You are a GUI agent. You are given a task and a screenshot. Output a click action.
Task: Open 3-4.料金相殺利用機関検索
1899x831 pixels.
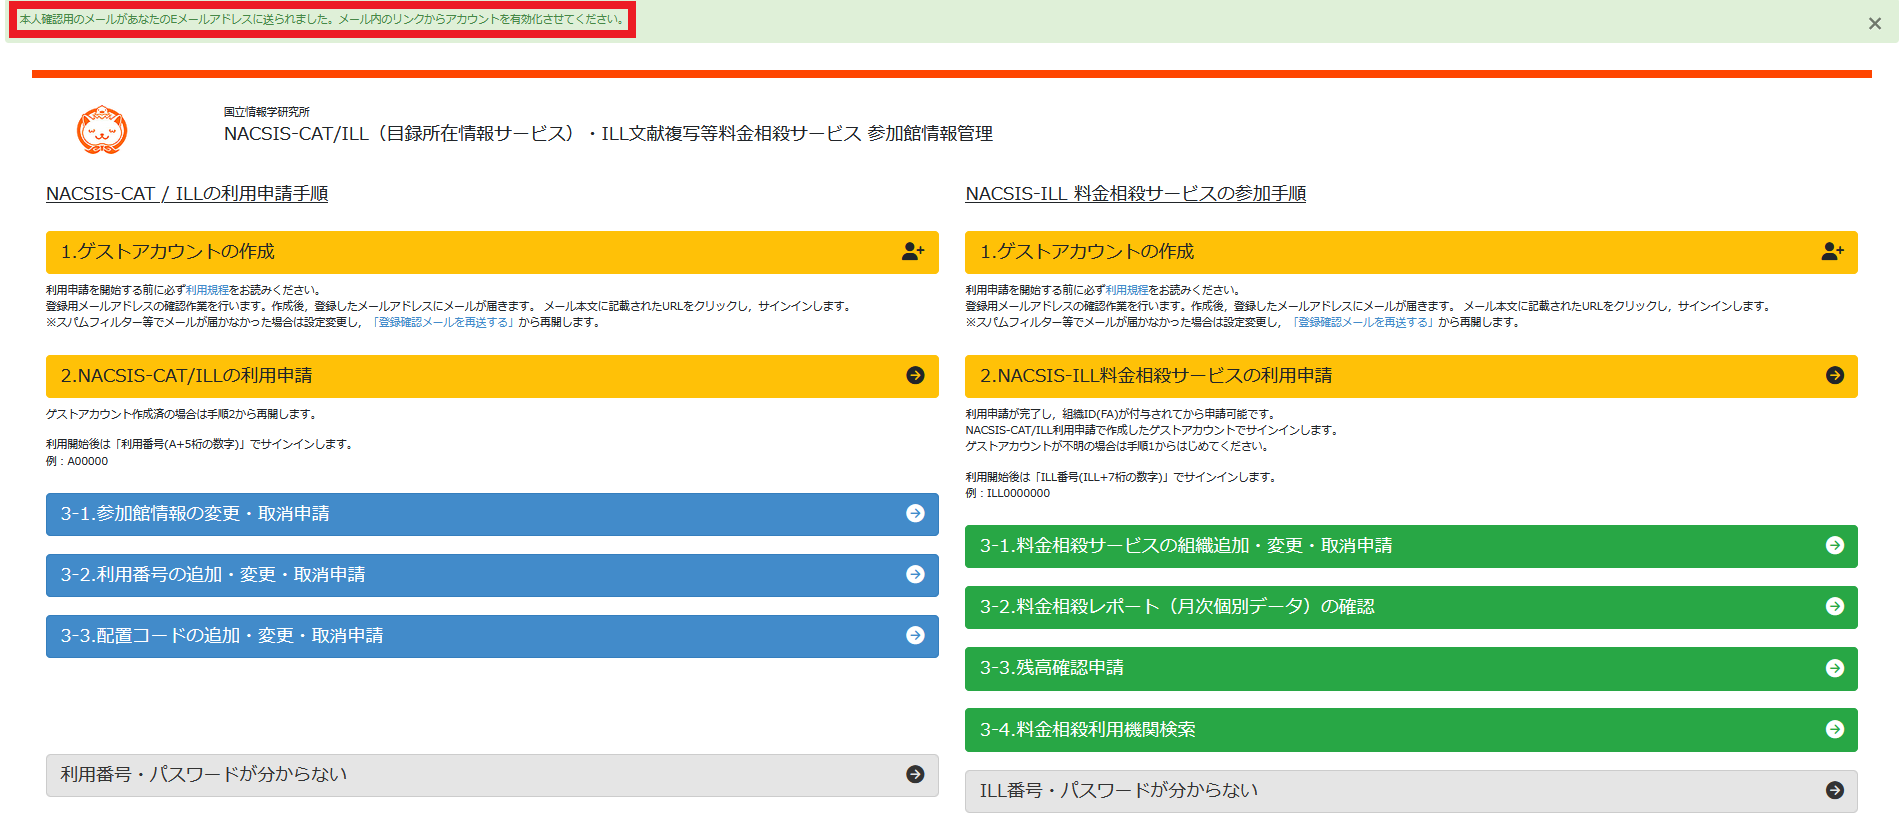tap(1411, 730)
